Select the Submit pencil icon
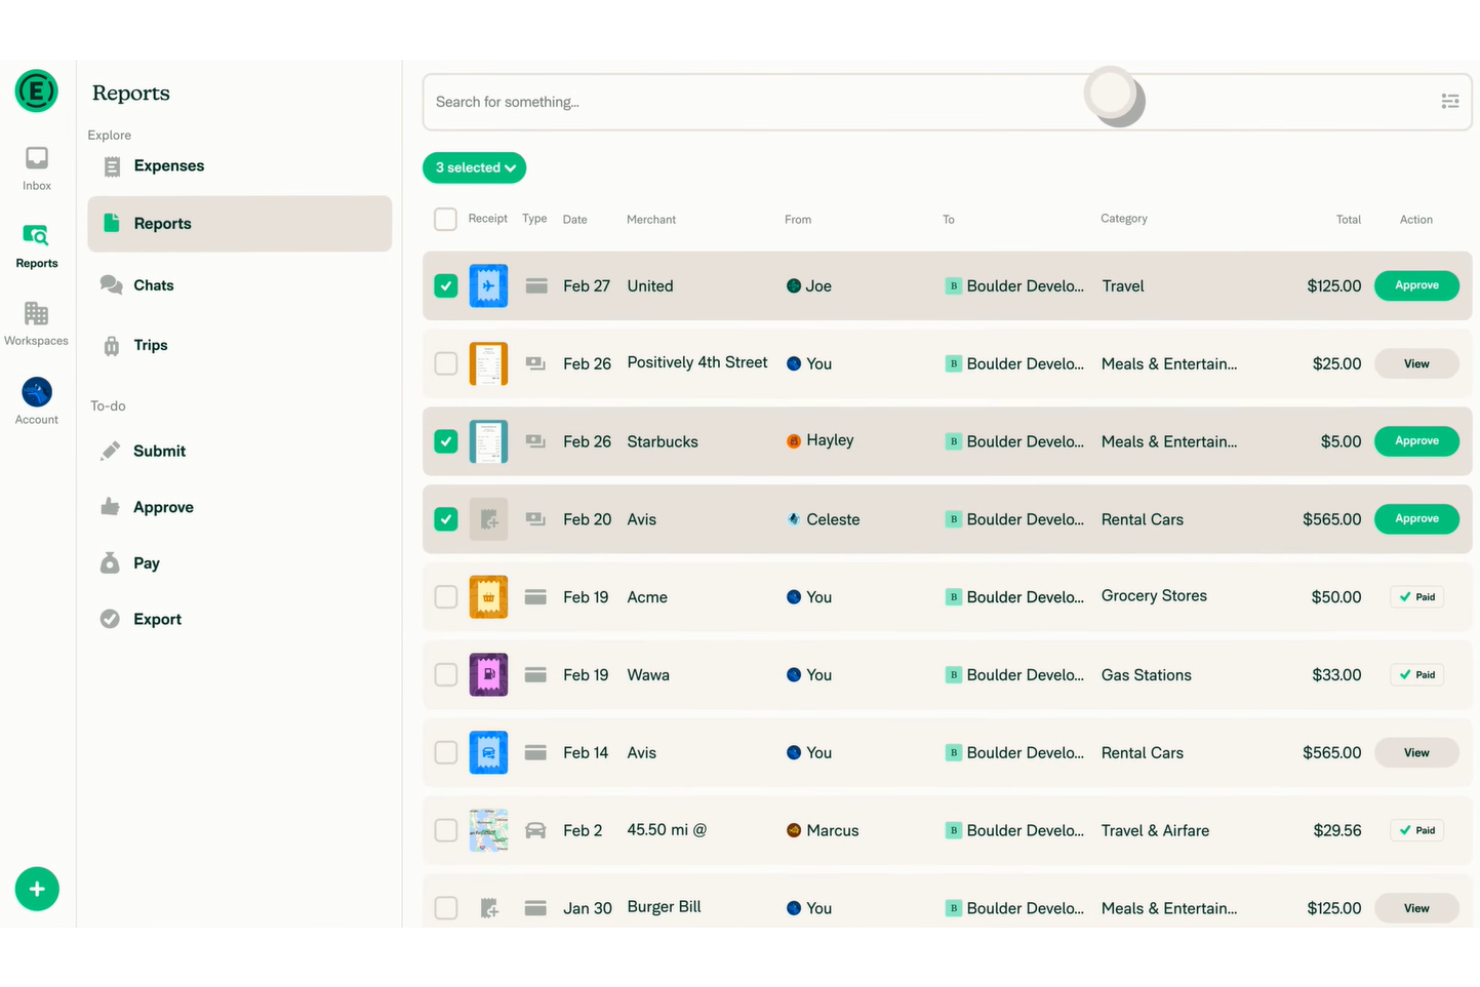 click(x=110, y=450)
